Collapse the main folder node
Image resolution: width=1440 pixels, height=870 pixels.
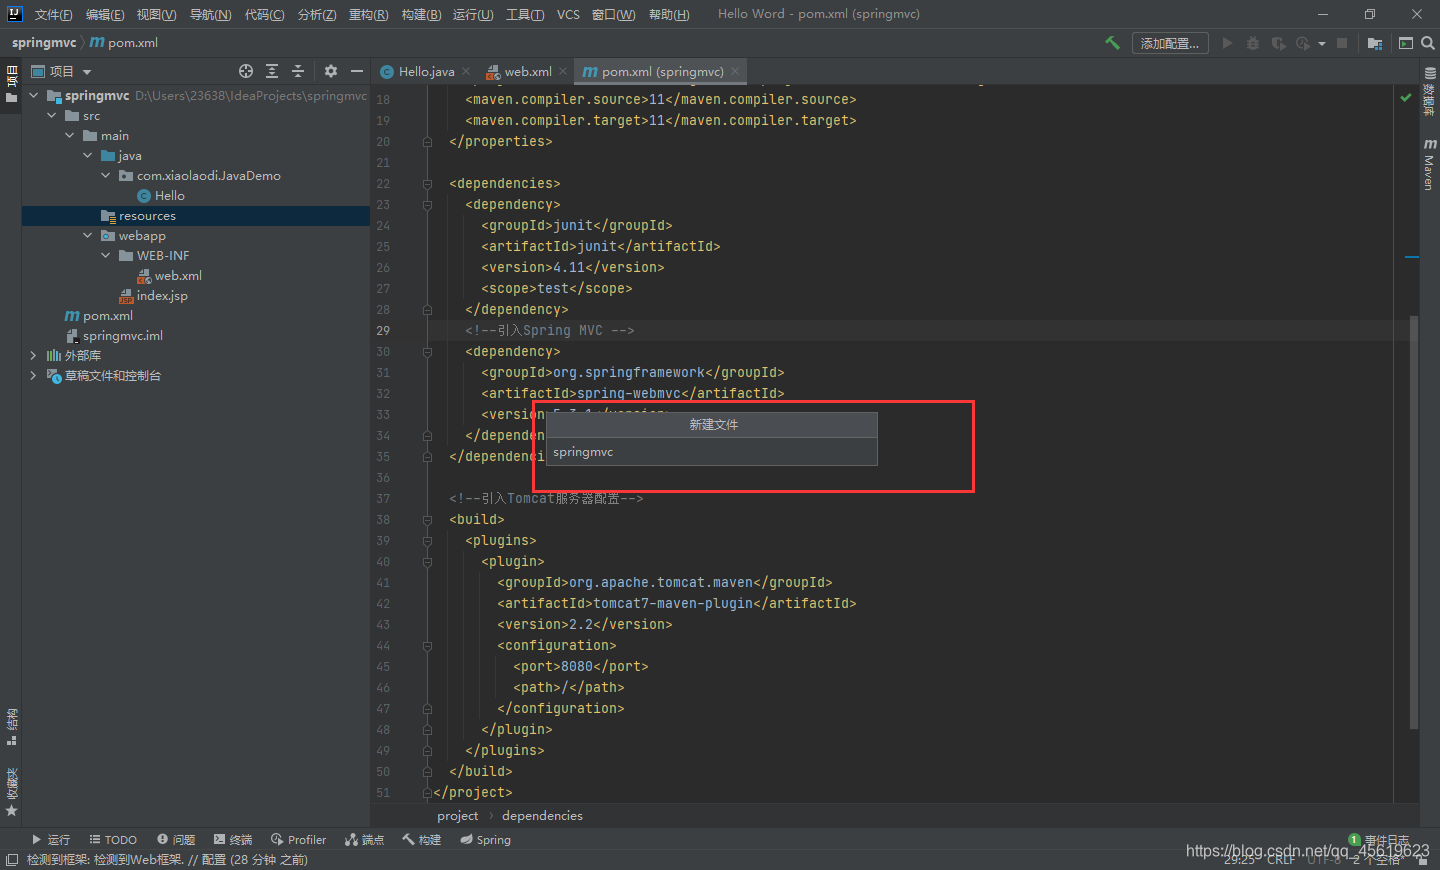pos(69,136)
